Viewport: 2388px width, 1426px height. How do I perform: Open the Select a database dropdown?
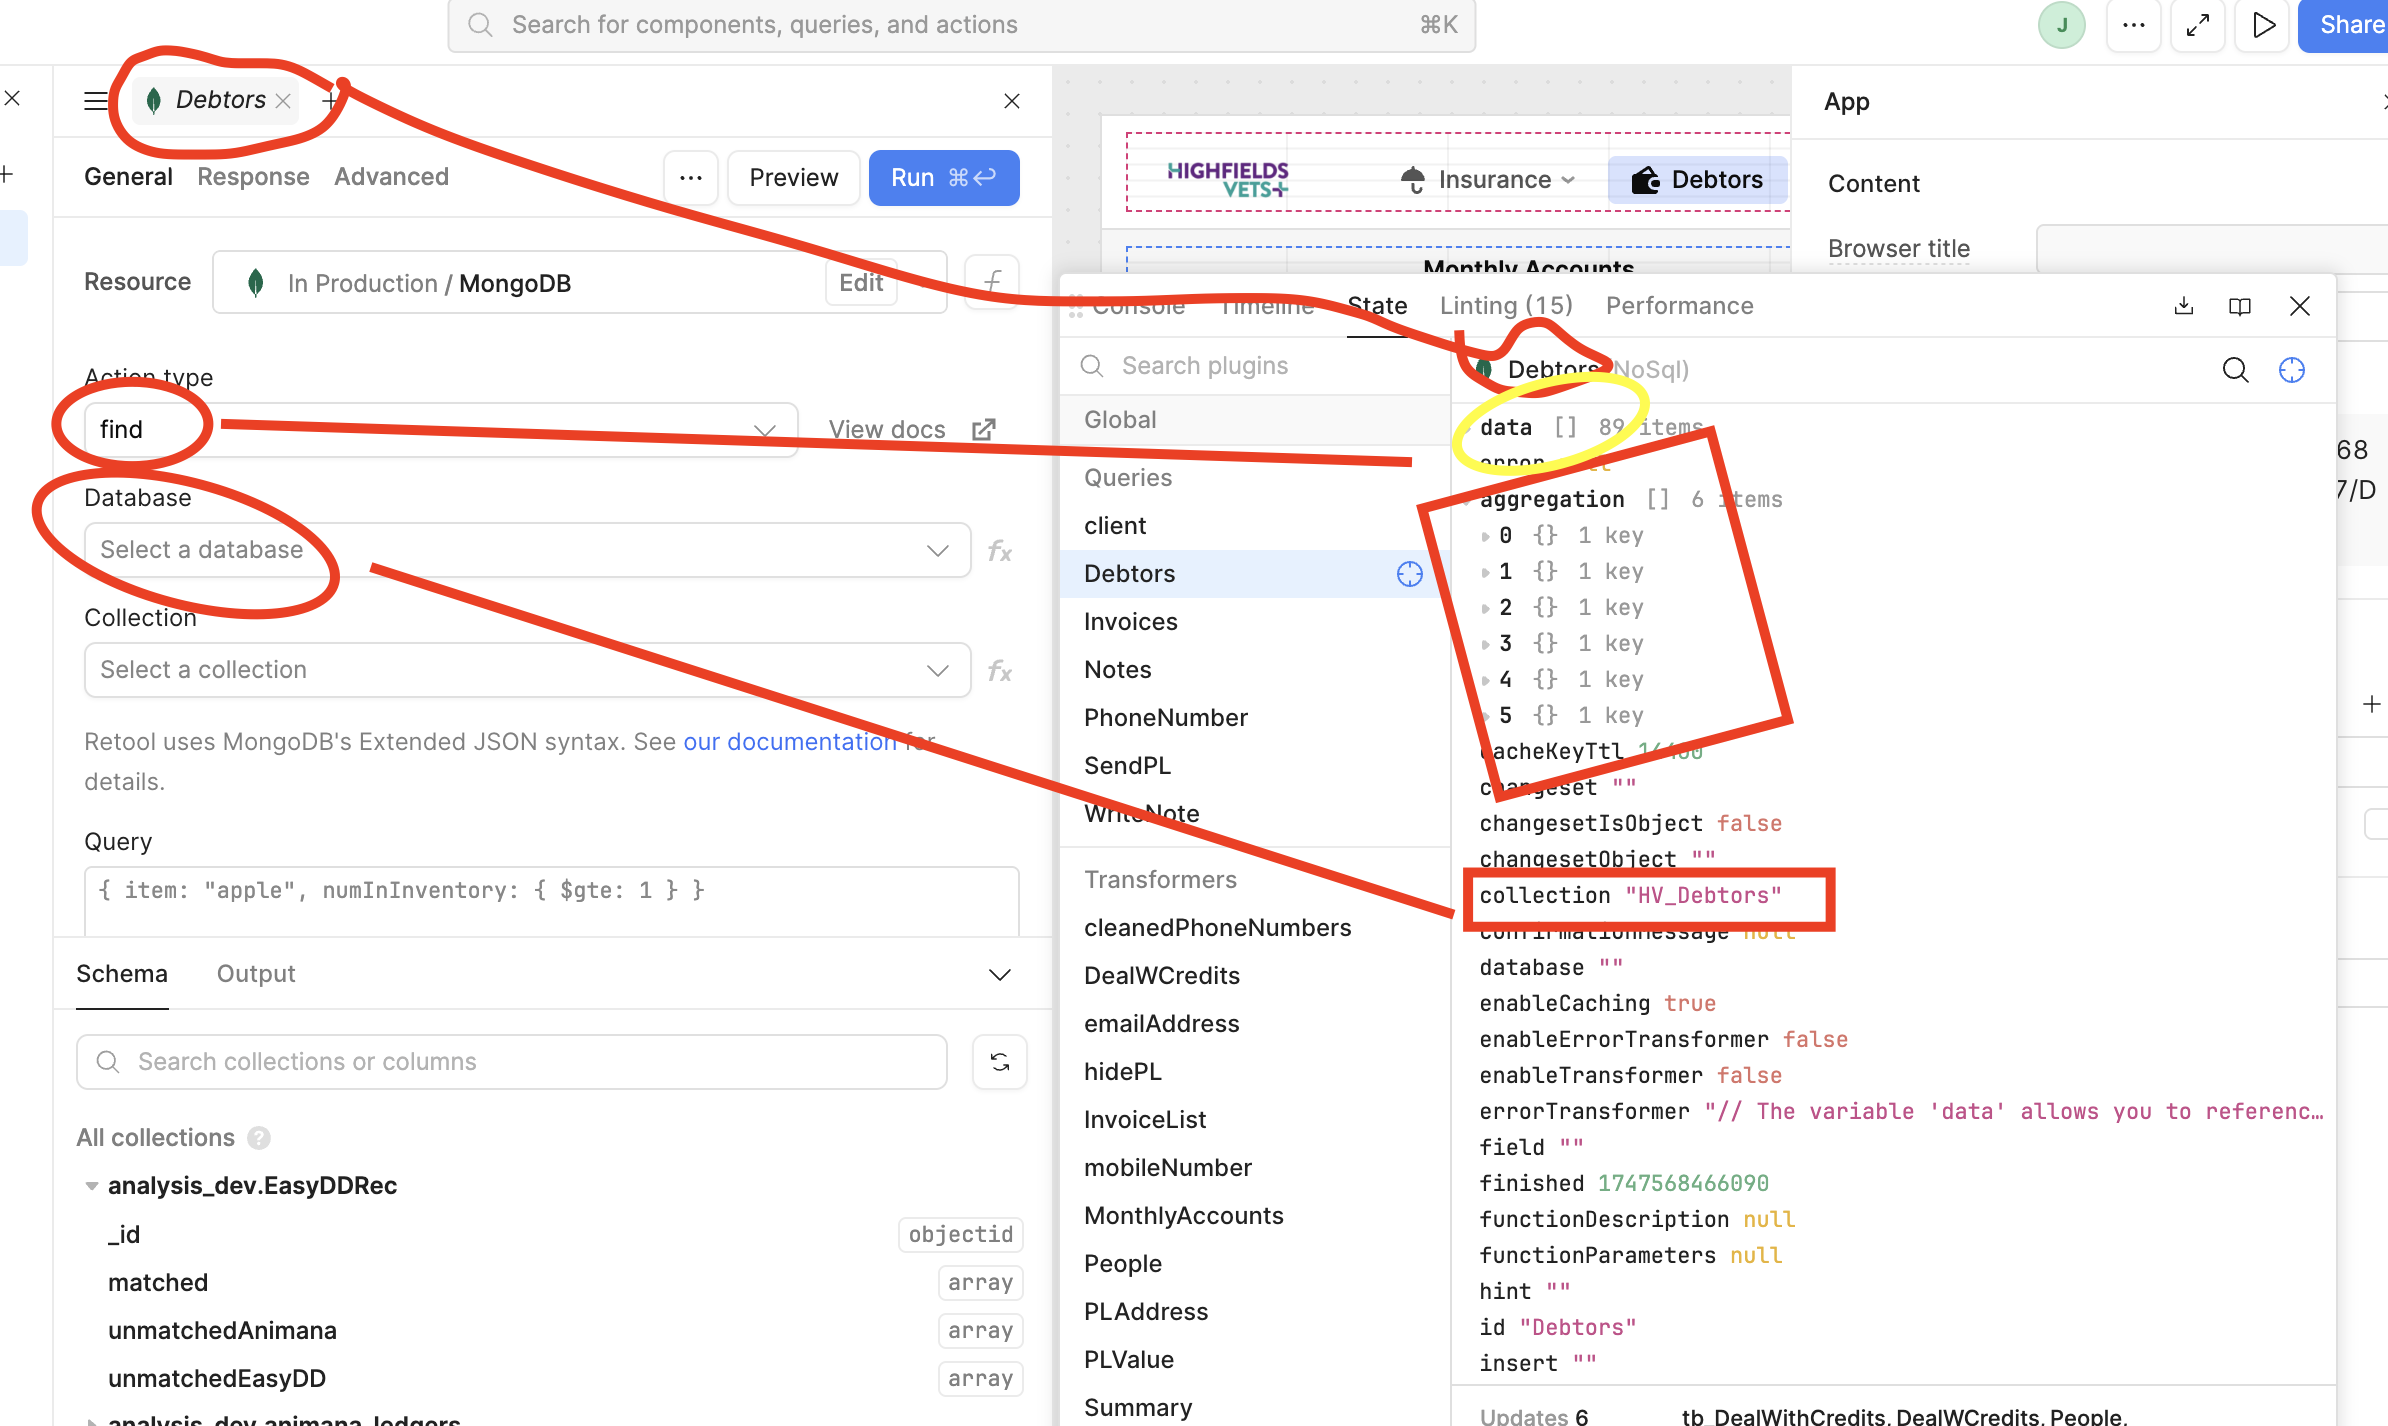[527, 550]
